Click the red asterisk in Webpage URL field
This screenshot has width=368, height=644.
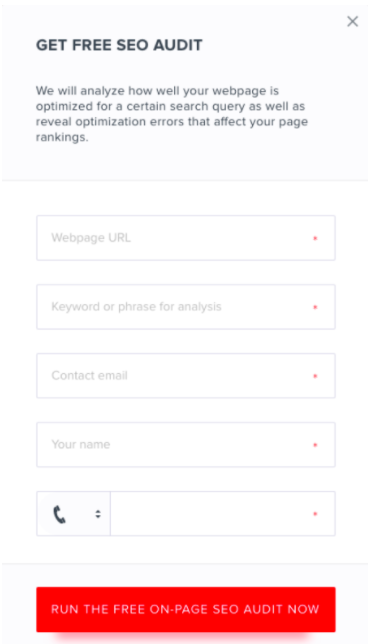pyautogui.click(x=315, y=238)
